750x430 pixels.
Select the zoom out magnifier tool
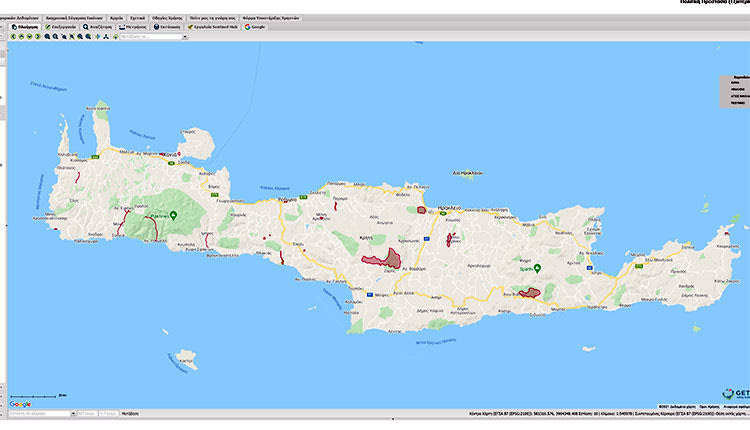[x=55, y=36]
